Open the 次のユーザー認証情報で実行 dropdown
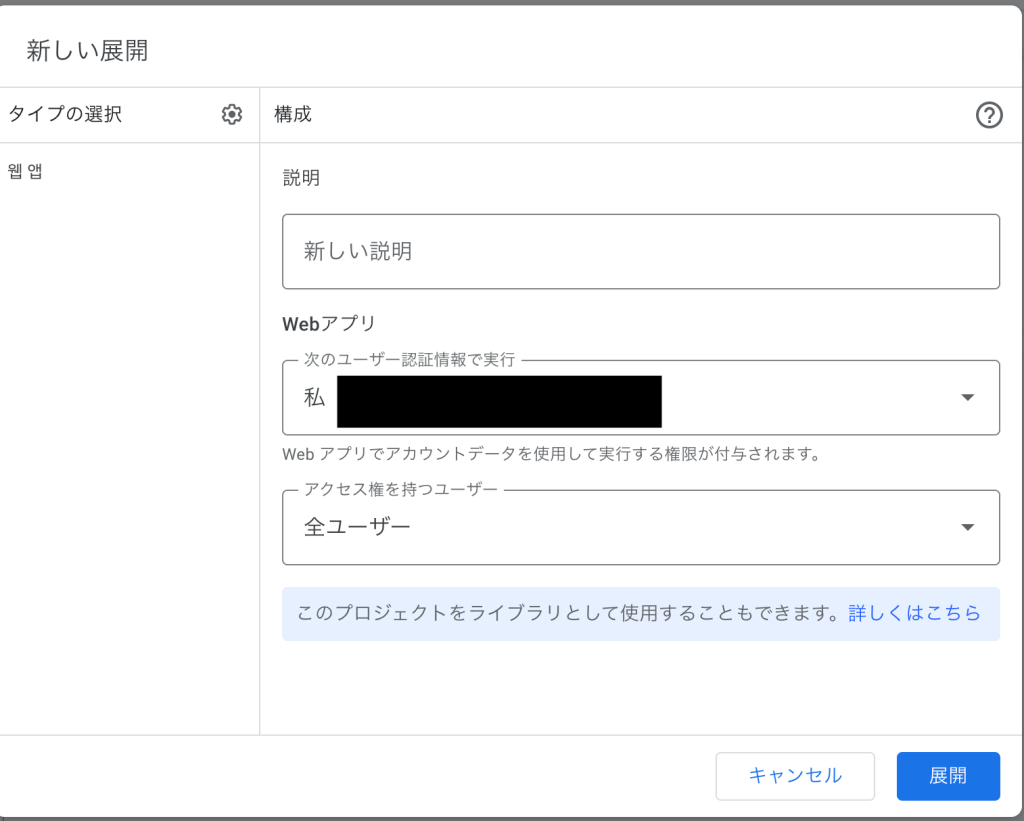 [x=640, y=398]
